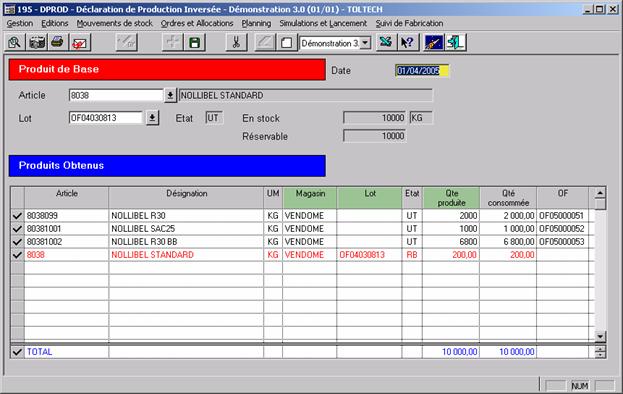The image size is (623, 394).
Task: Click the green airplane toolbar icon
Action: (385, 42)
